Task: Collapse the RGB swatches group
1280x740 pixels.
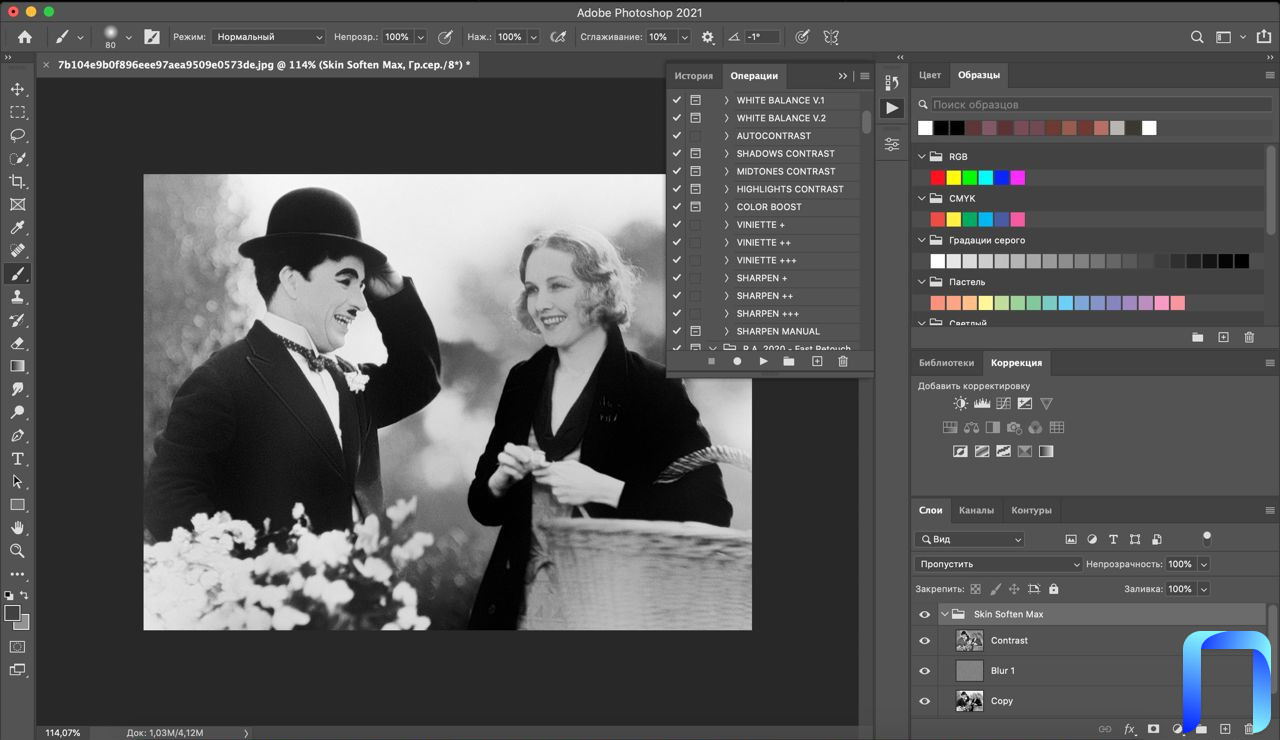Action: click(922, 157)
